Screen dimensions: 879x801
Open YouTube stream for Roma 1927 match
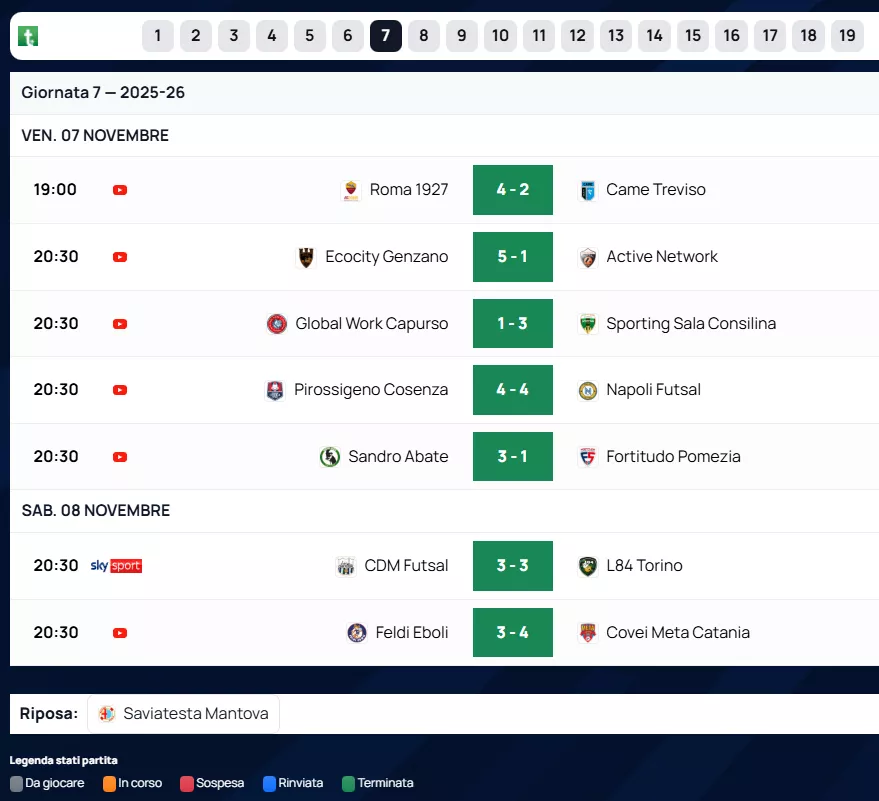pos(120,190)
